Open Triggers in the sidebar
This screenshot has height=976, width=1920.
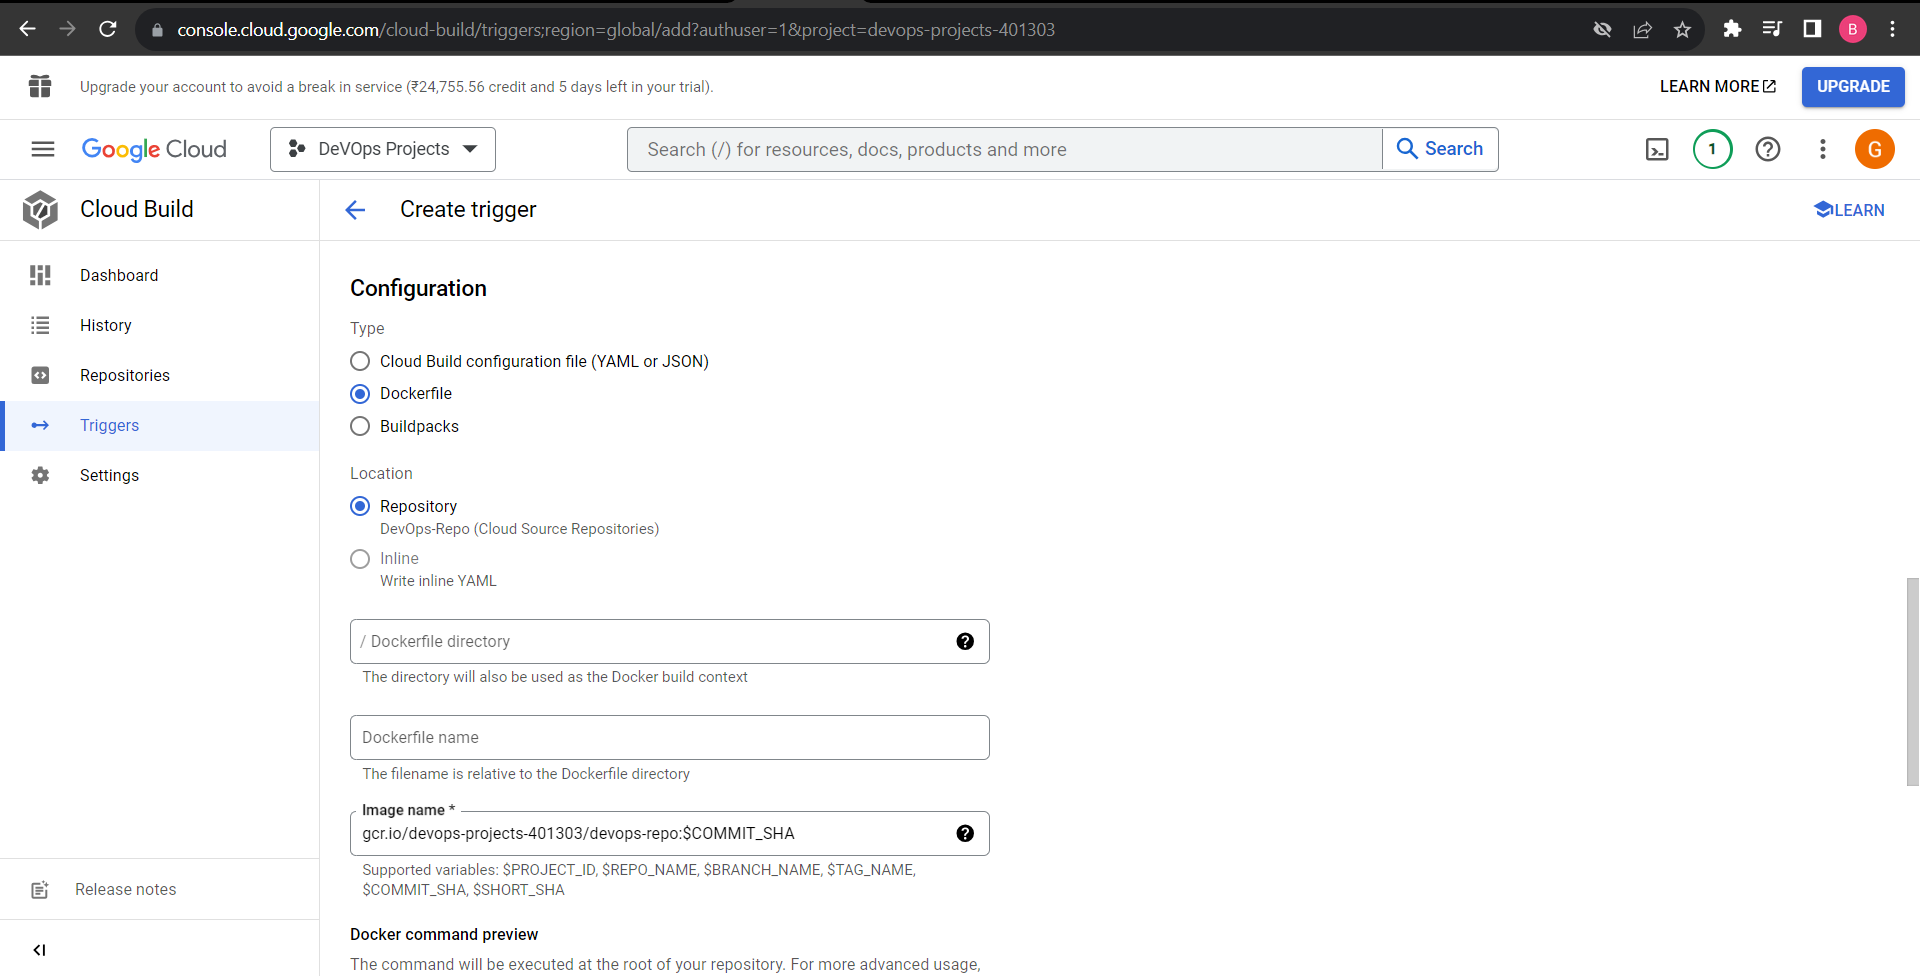click(x=160, y=426)
